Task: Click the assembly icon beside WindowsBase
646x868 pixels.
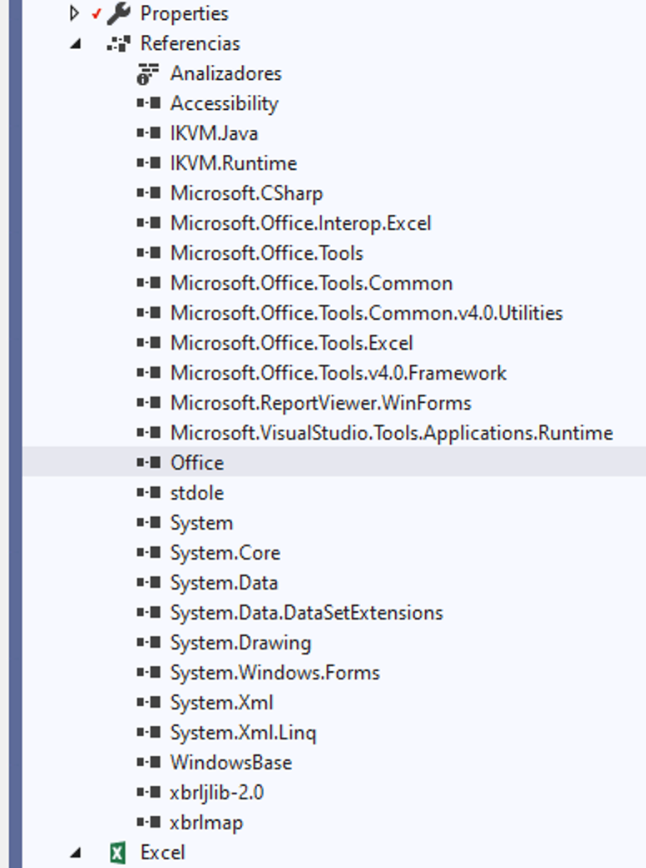Action: 148,763
